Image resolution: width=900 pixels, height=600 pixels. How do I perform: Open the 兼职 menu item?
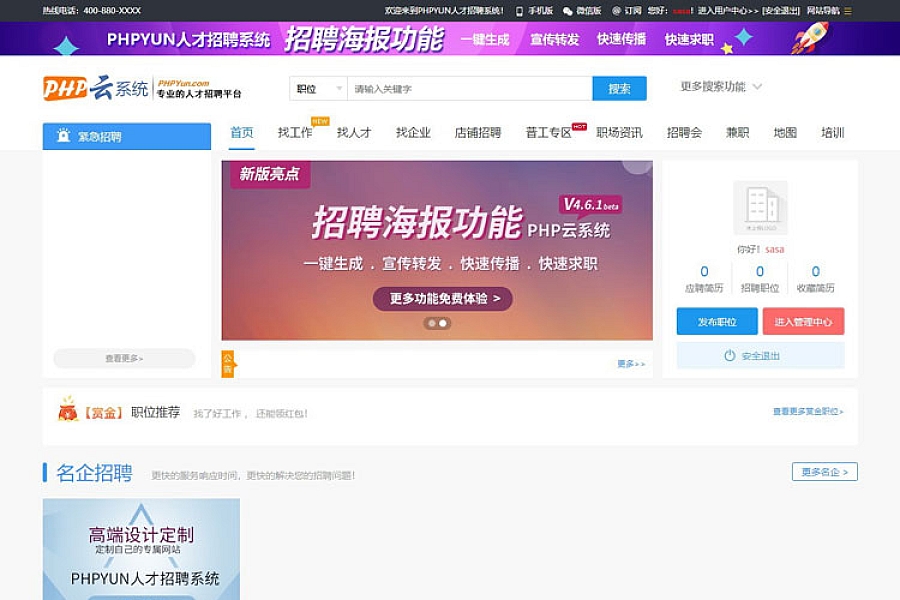[738, 133]
